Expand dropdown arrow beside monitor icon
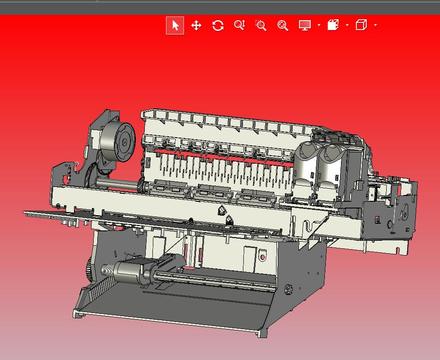Viewport: 440px width, 360px height. tap(319, 25)
